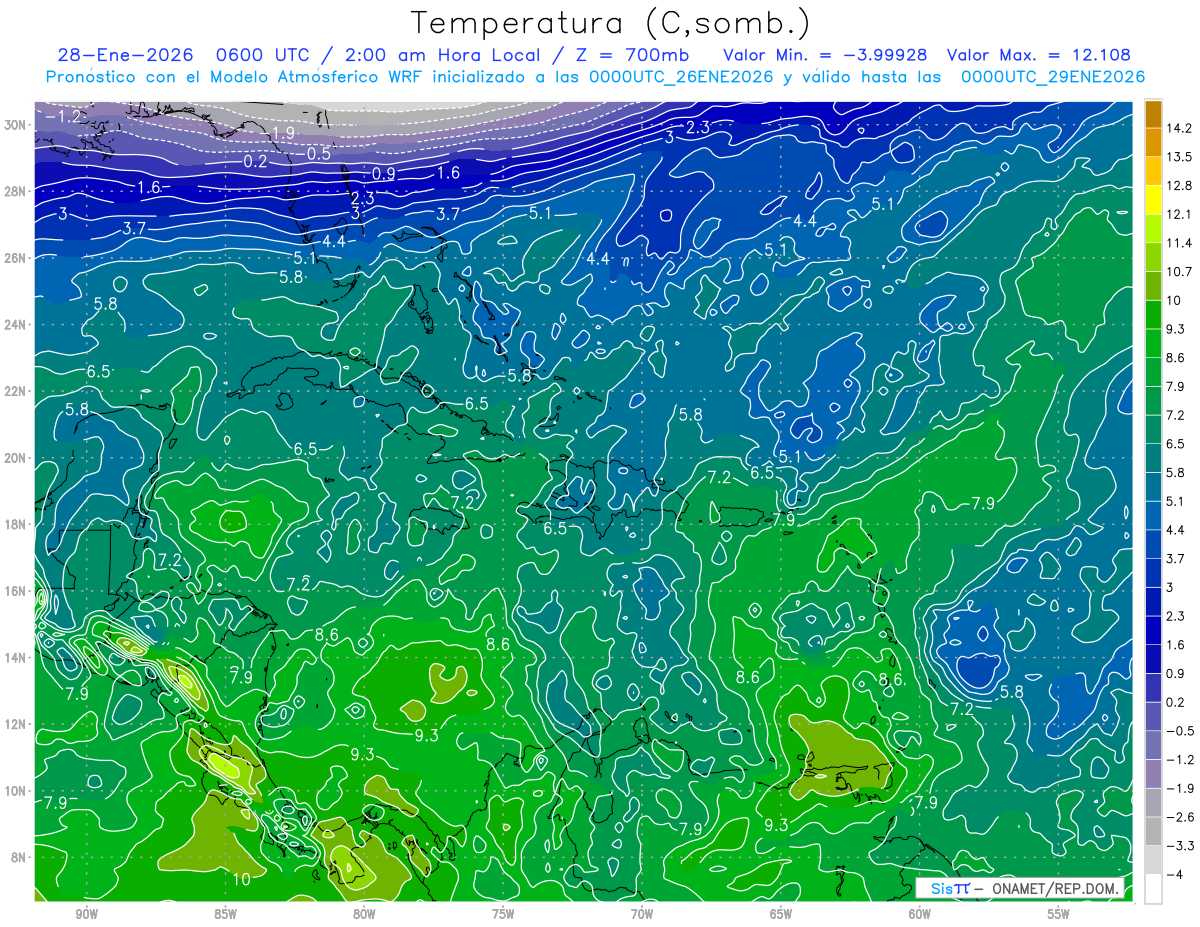Click the 'SisTT - ONAMET/REP.DOM.' logo box
The height and width of the screenshot is (927, 1200).
(1022, 888)
